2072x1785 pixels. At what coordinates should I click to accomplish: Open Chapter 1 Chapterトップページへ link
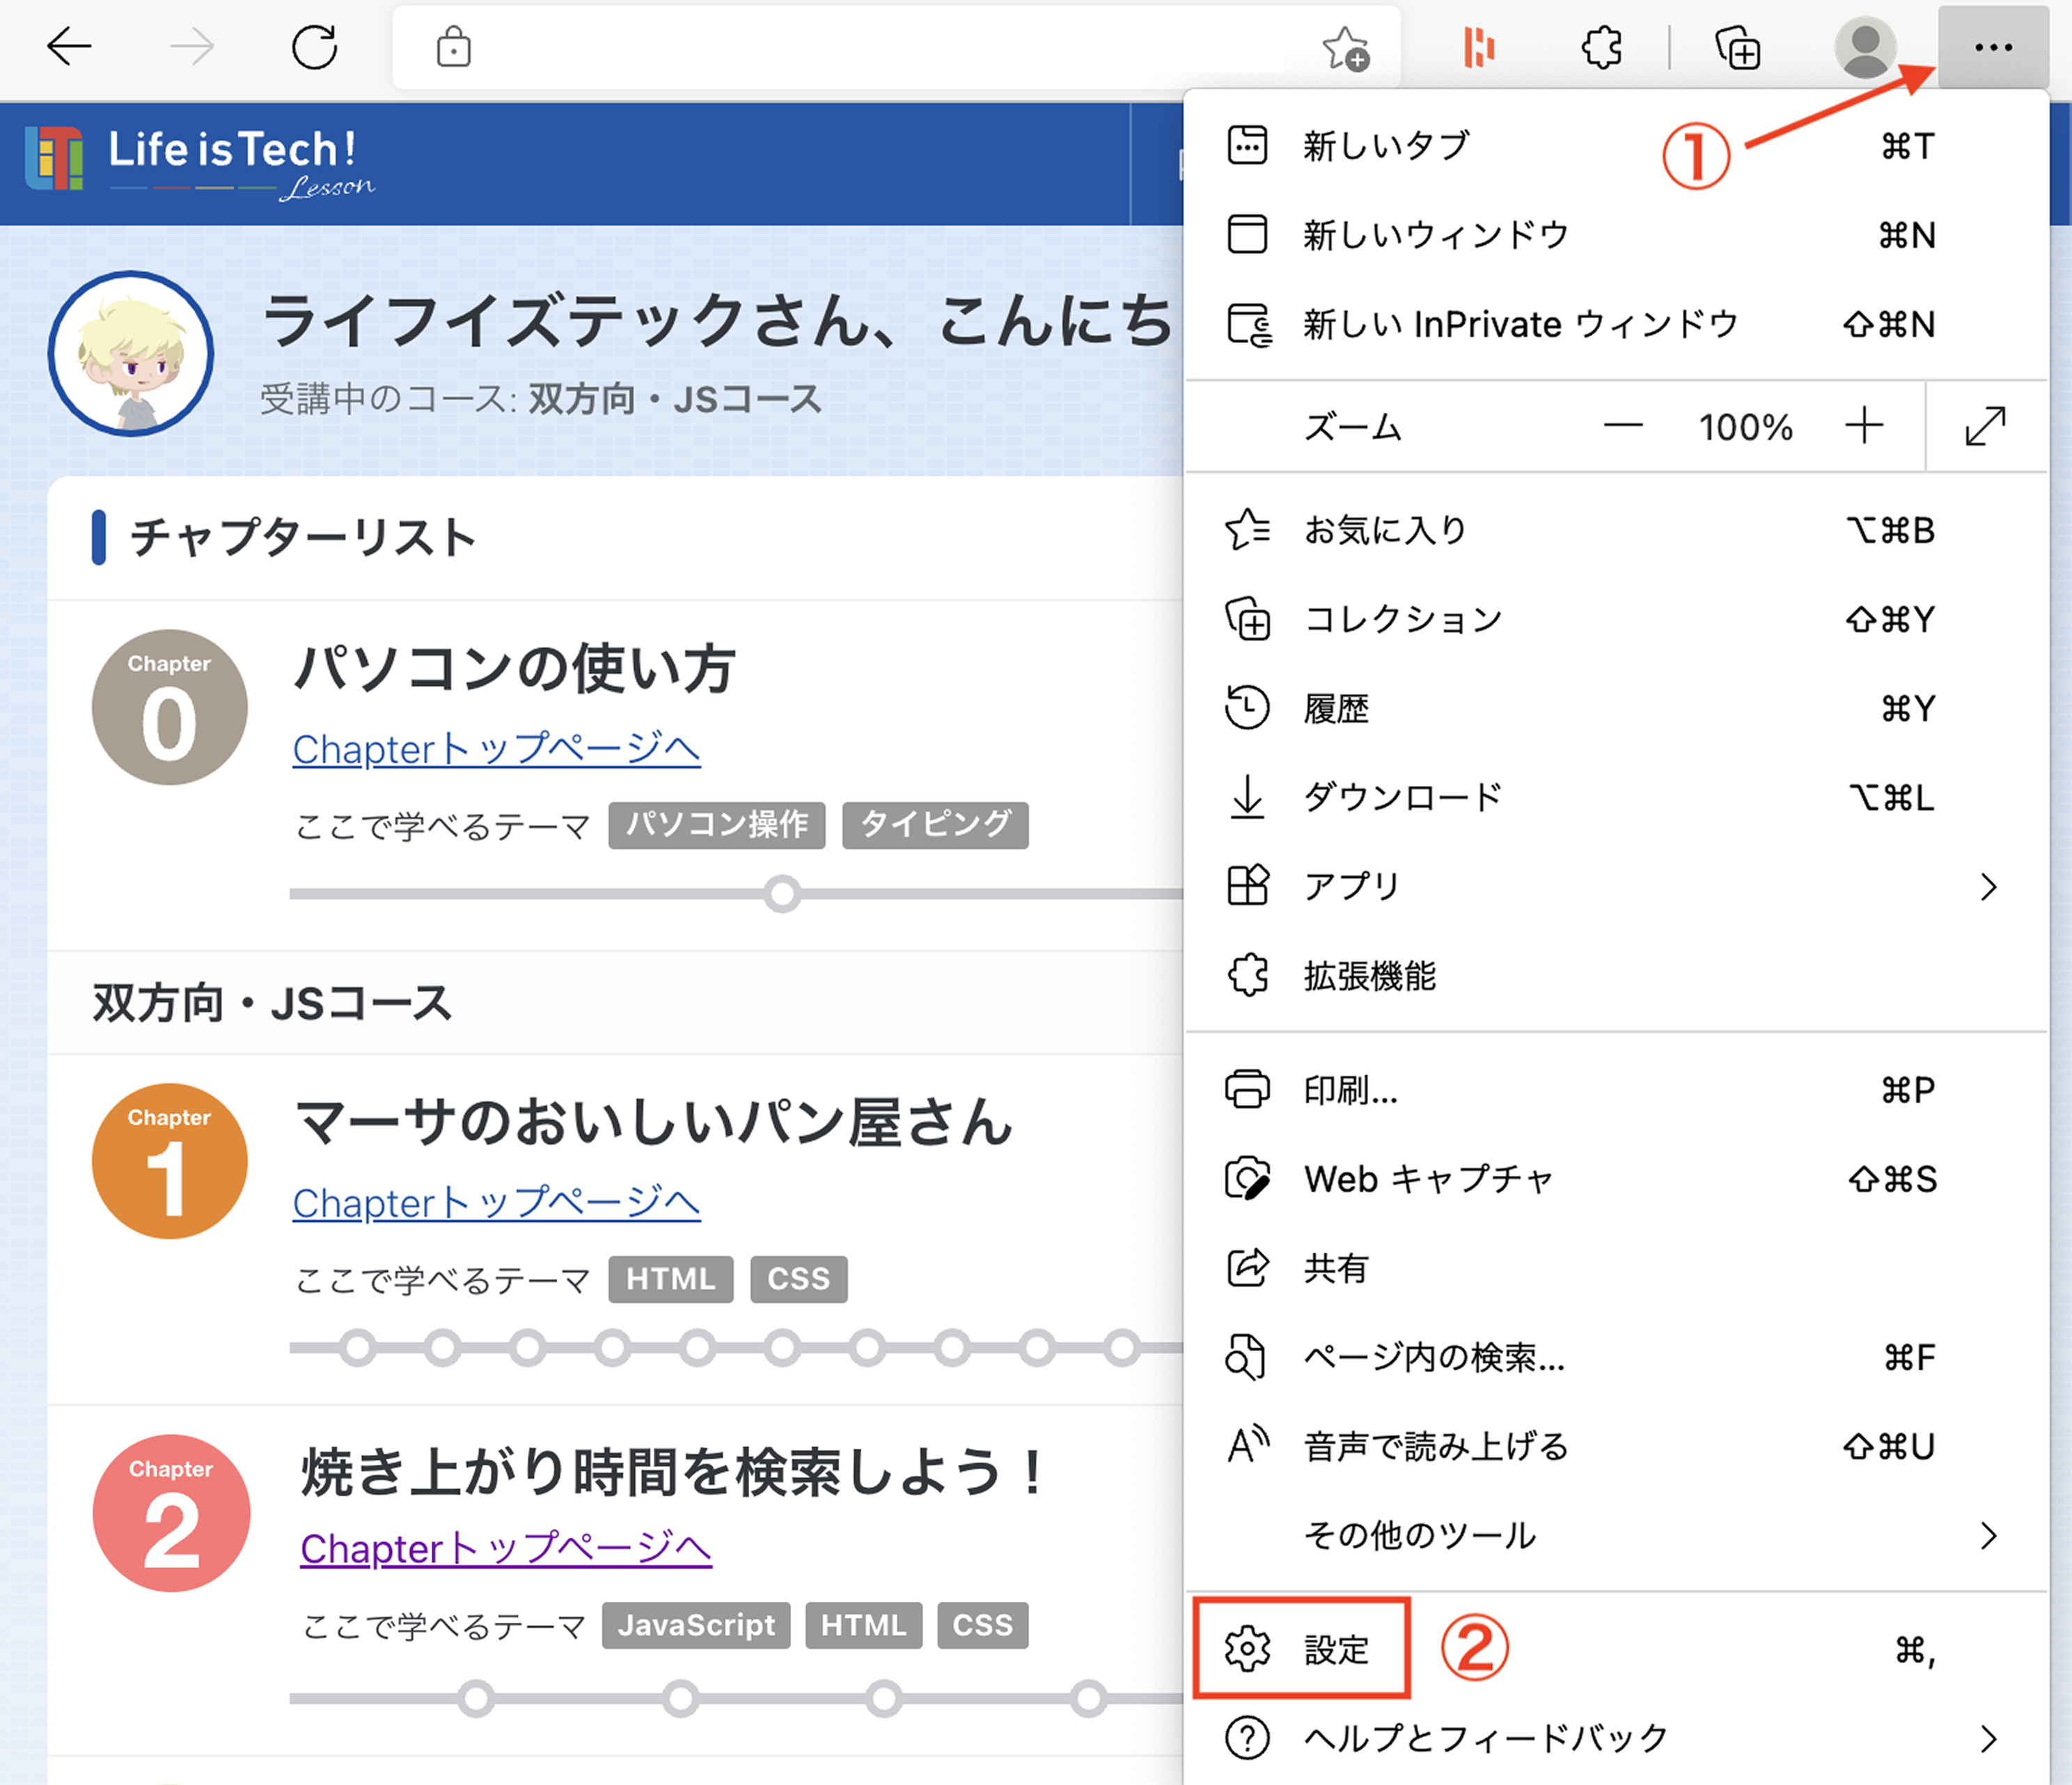pyautogui.click(x=496, y=1203)
